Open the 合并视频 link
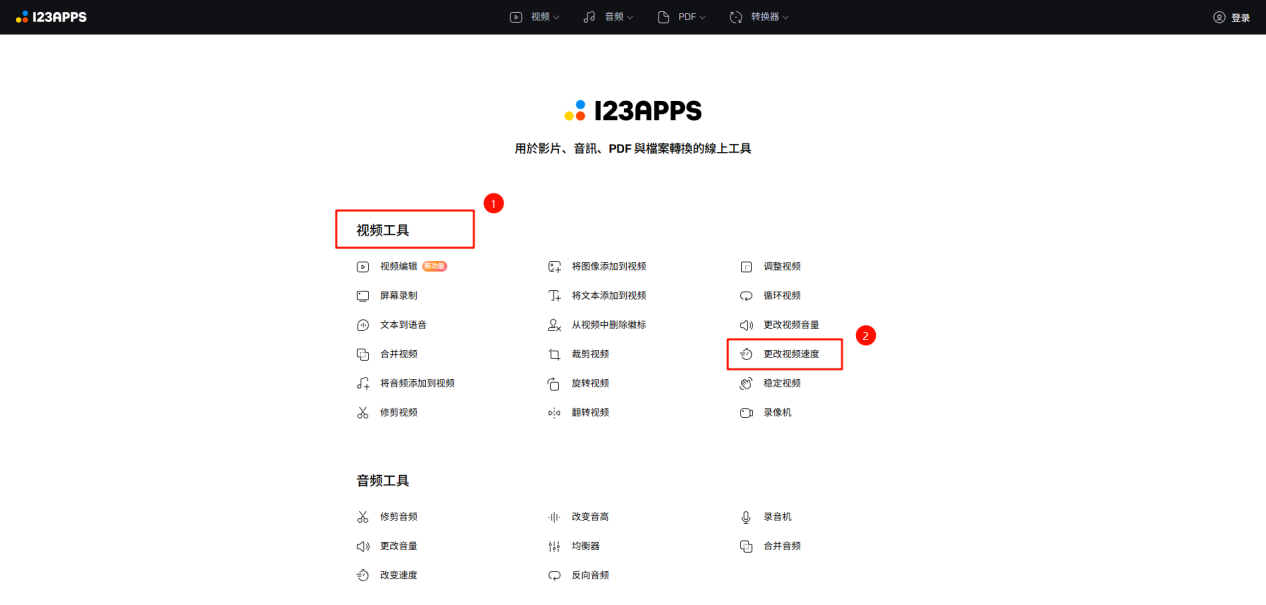1266x605 pixels. [x=399, y=354]
